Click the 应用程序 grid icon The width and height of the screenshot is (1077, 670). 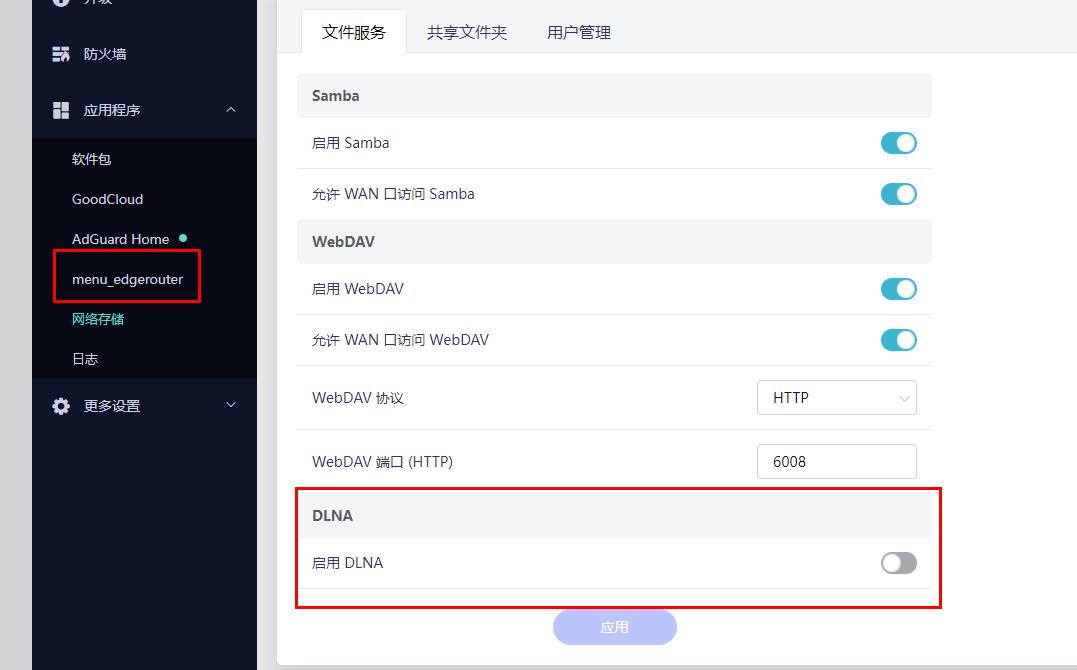pyautogui.click(x=61, y=110)
